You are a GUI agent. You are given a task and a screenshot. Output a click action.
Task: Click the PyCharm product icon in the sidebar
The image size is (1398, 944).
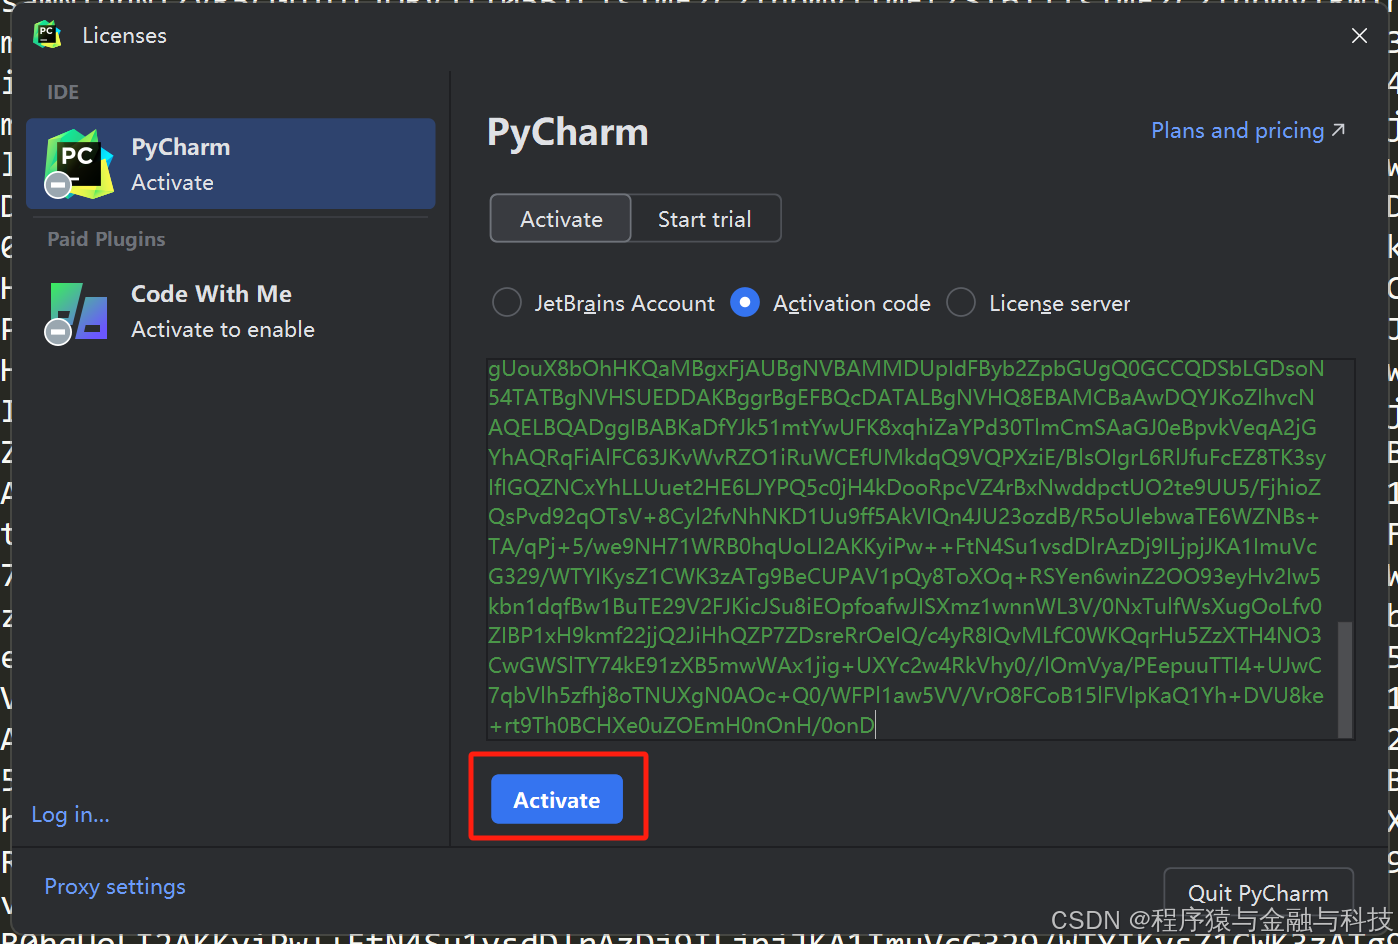(79, 164)
